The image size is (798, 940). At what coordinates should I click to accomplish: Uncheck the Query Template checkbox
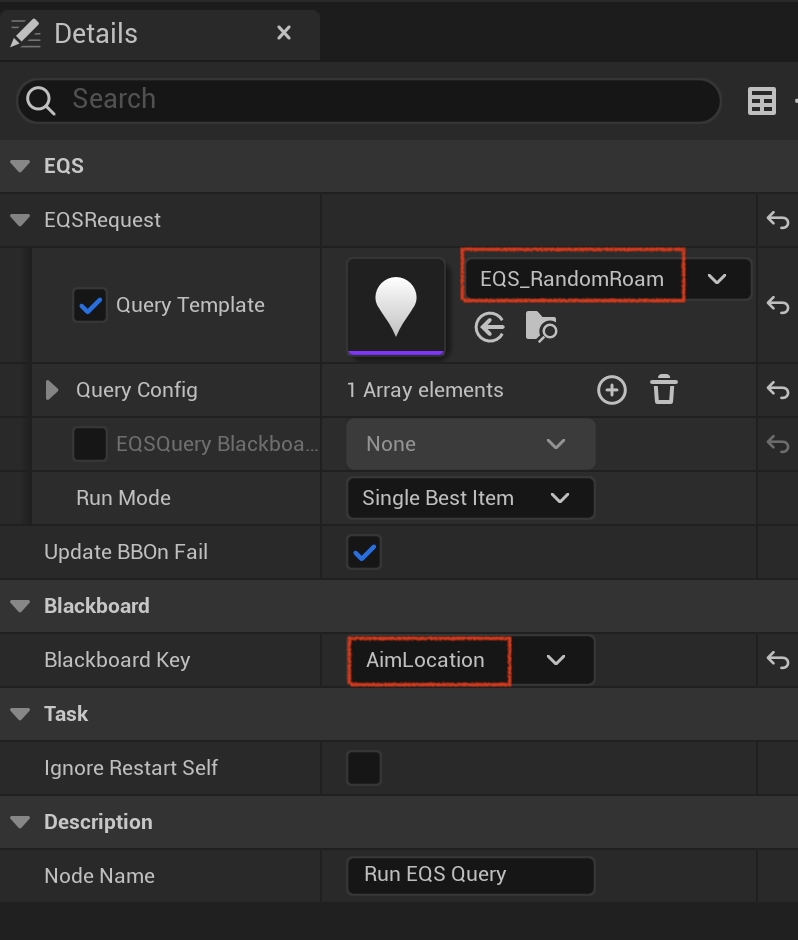click(x=90, y=305)
